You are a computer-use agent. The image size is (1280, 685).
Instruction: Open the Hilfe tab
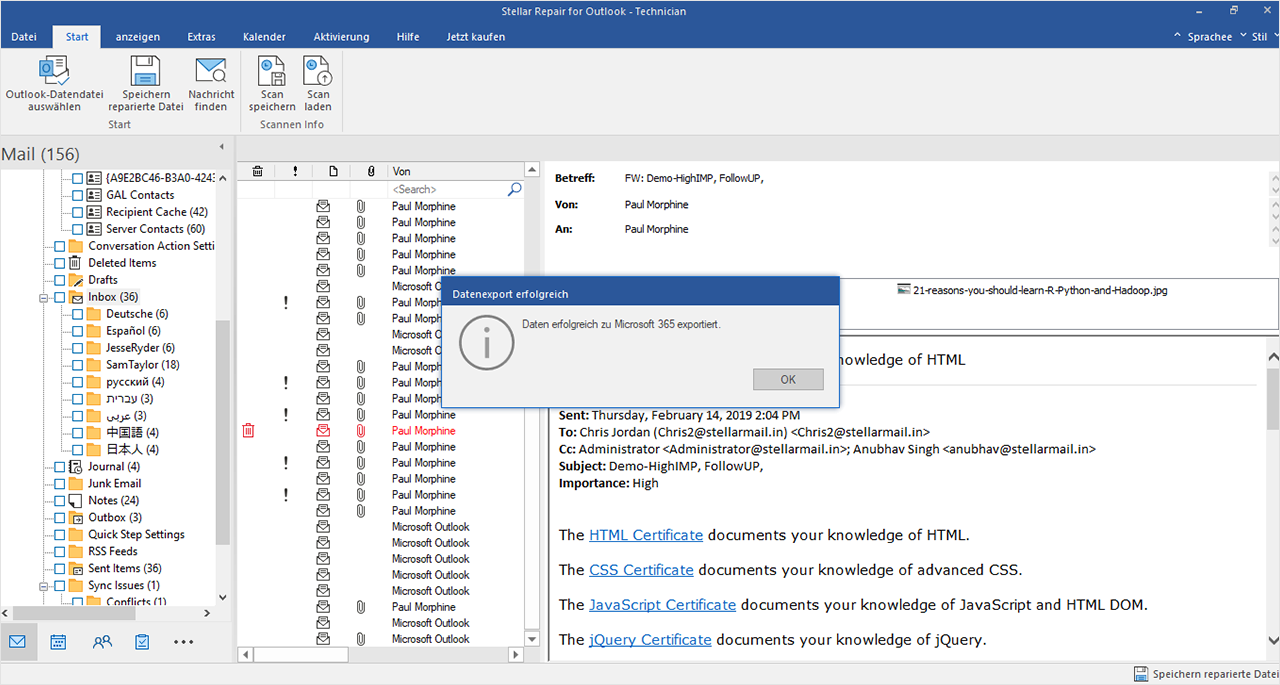[408, 37]
